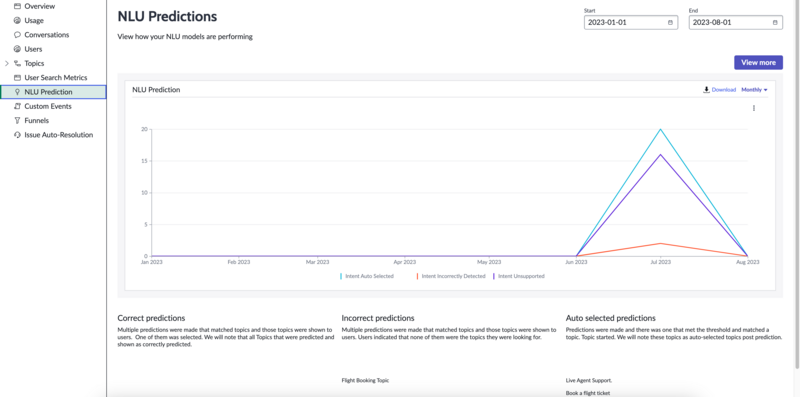Screen dimensions: 800x397
Task: Click the Start date input field
Action: [631, 22]
